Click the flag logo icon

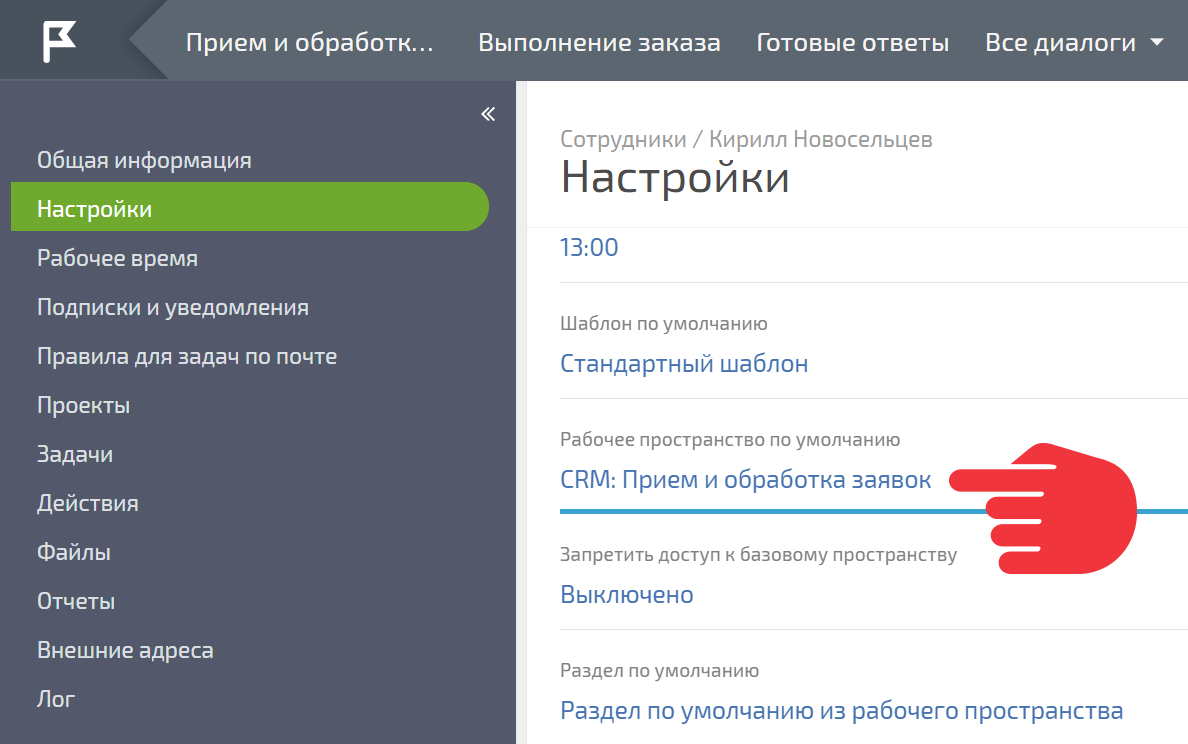tap(59, 41)
